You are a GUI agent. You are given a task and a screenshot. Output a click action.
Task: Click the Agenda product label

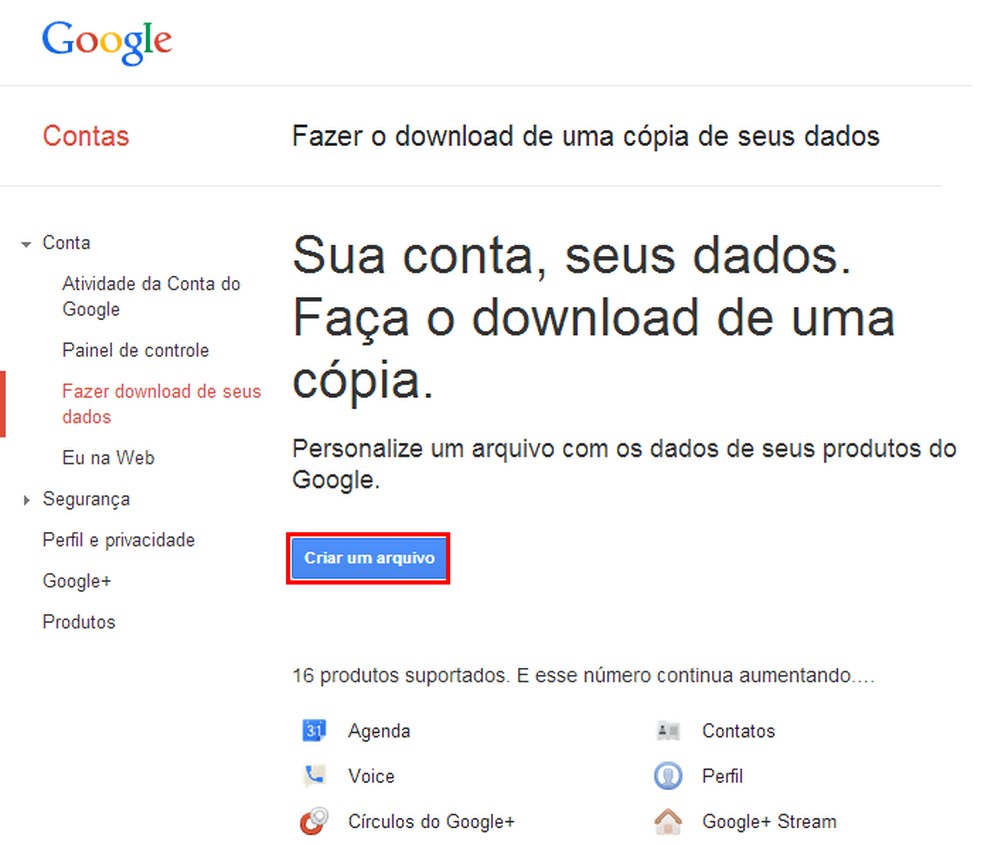(379, 731)
